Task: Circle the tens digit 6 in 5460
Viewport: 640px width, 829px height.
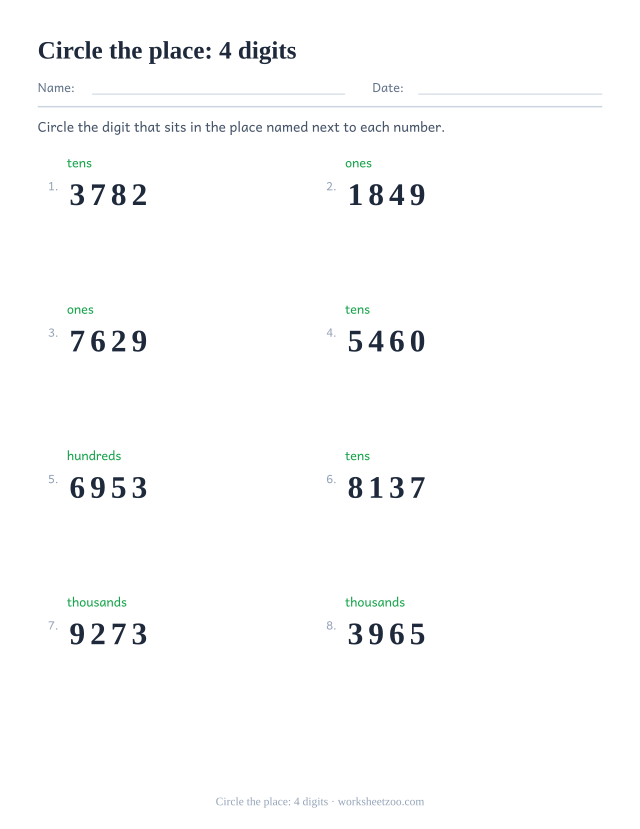Action: tap(397, 342)
